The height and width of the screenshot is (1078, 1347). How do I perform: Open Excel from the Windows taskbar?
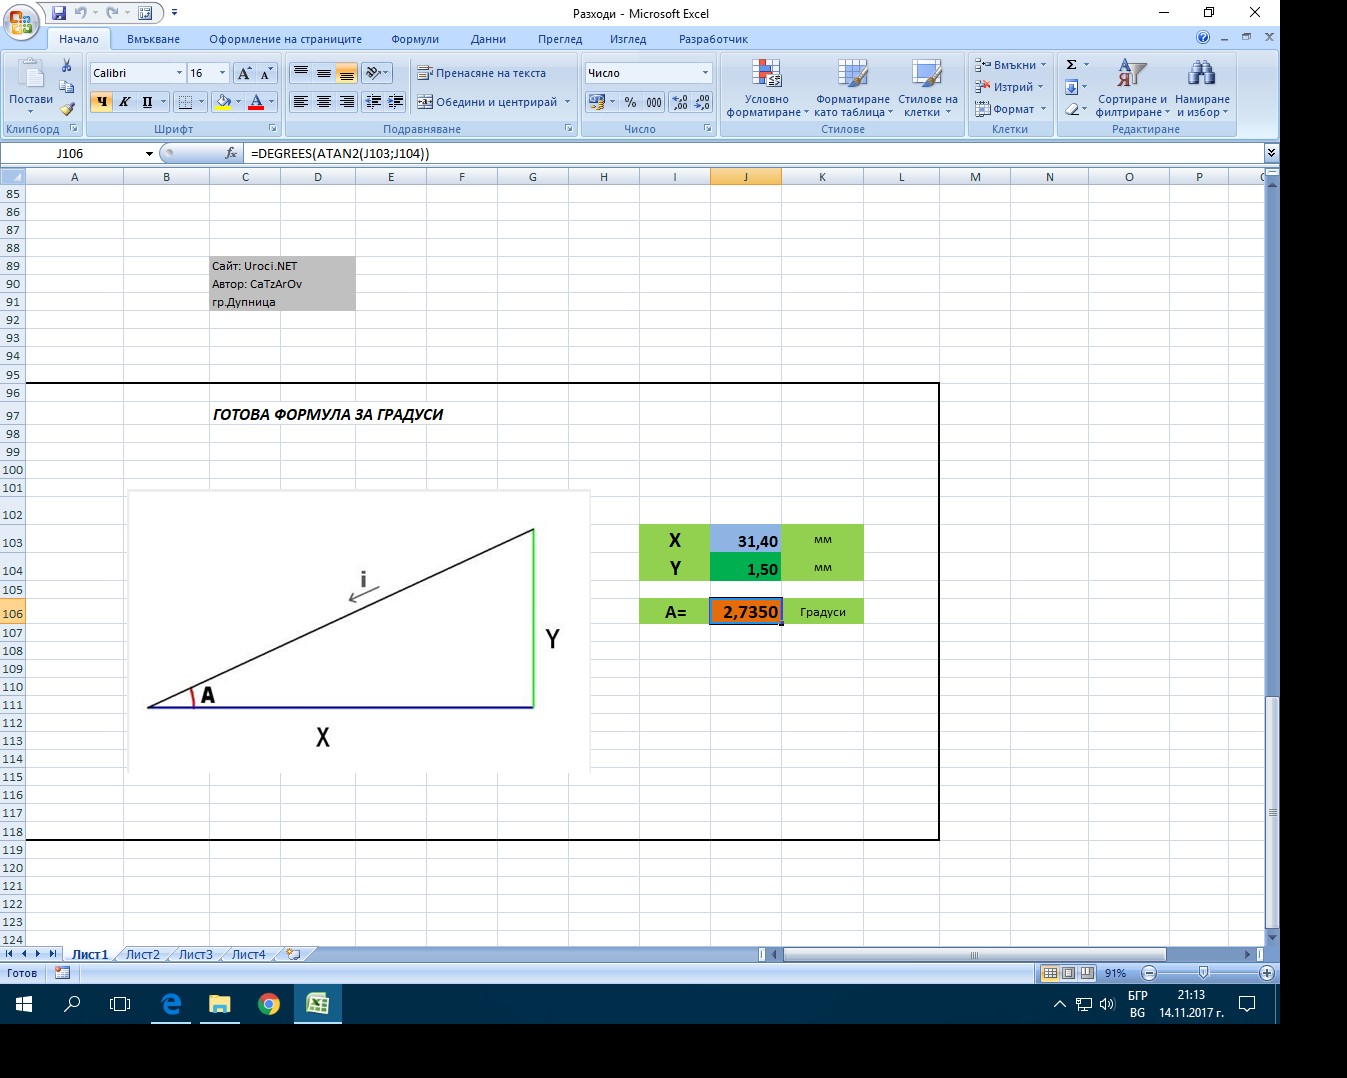(x=318, y=1004)
